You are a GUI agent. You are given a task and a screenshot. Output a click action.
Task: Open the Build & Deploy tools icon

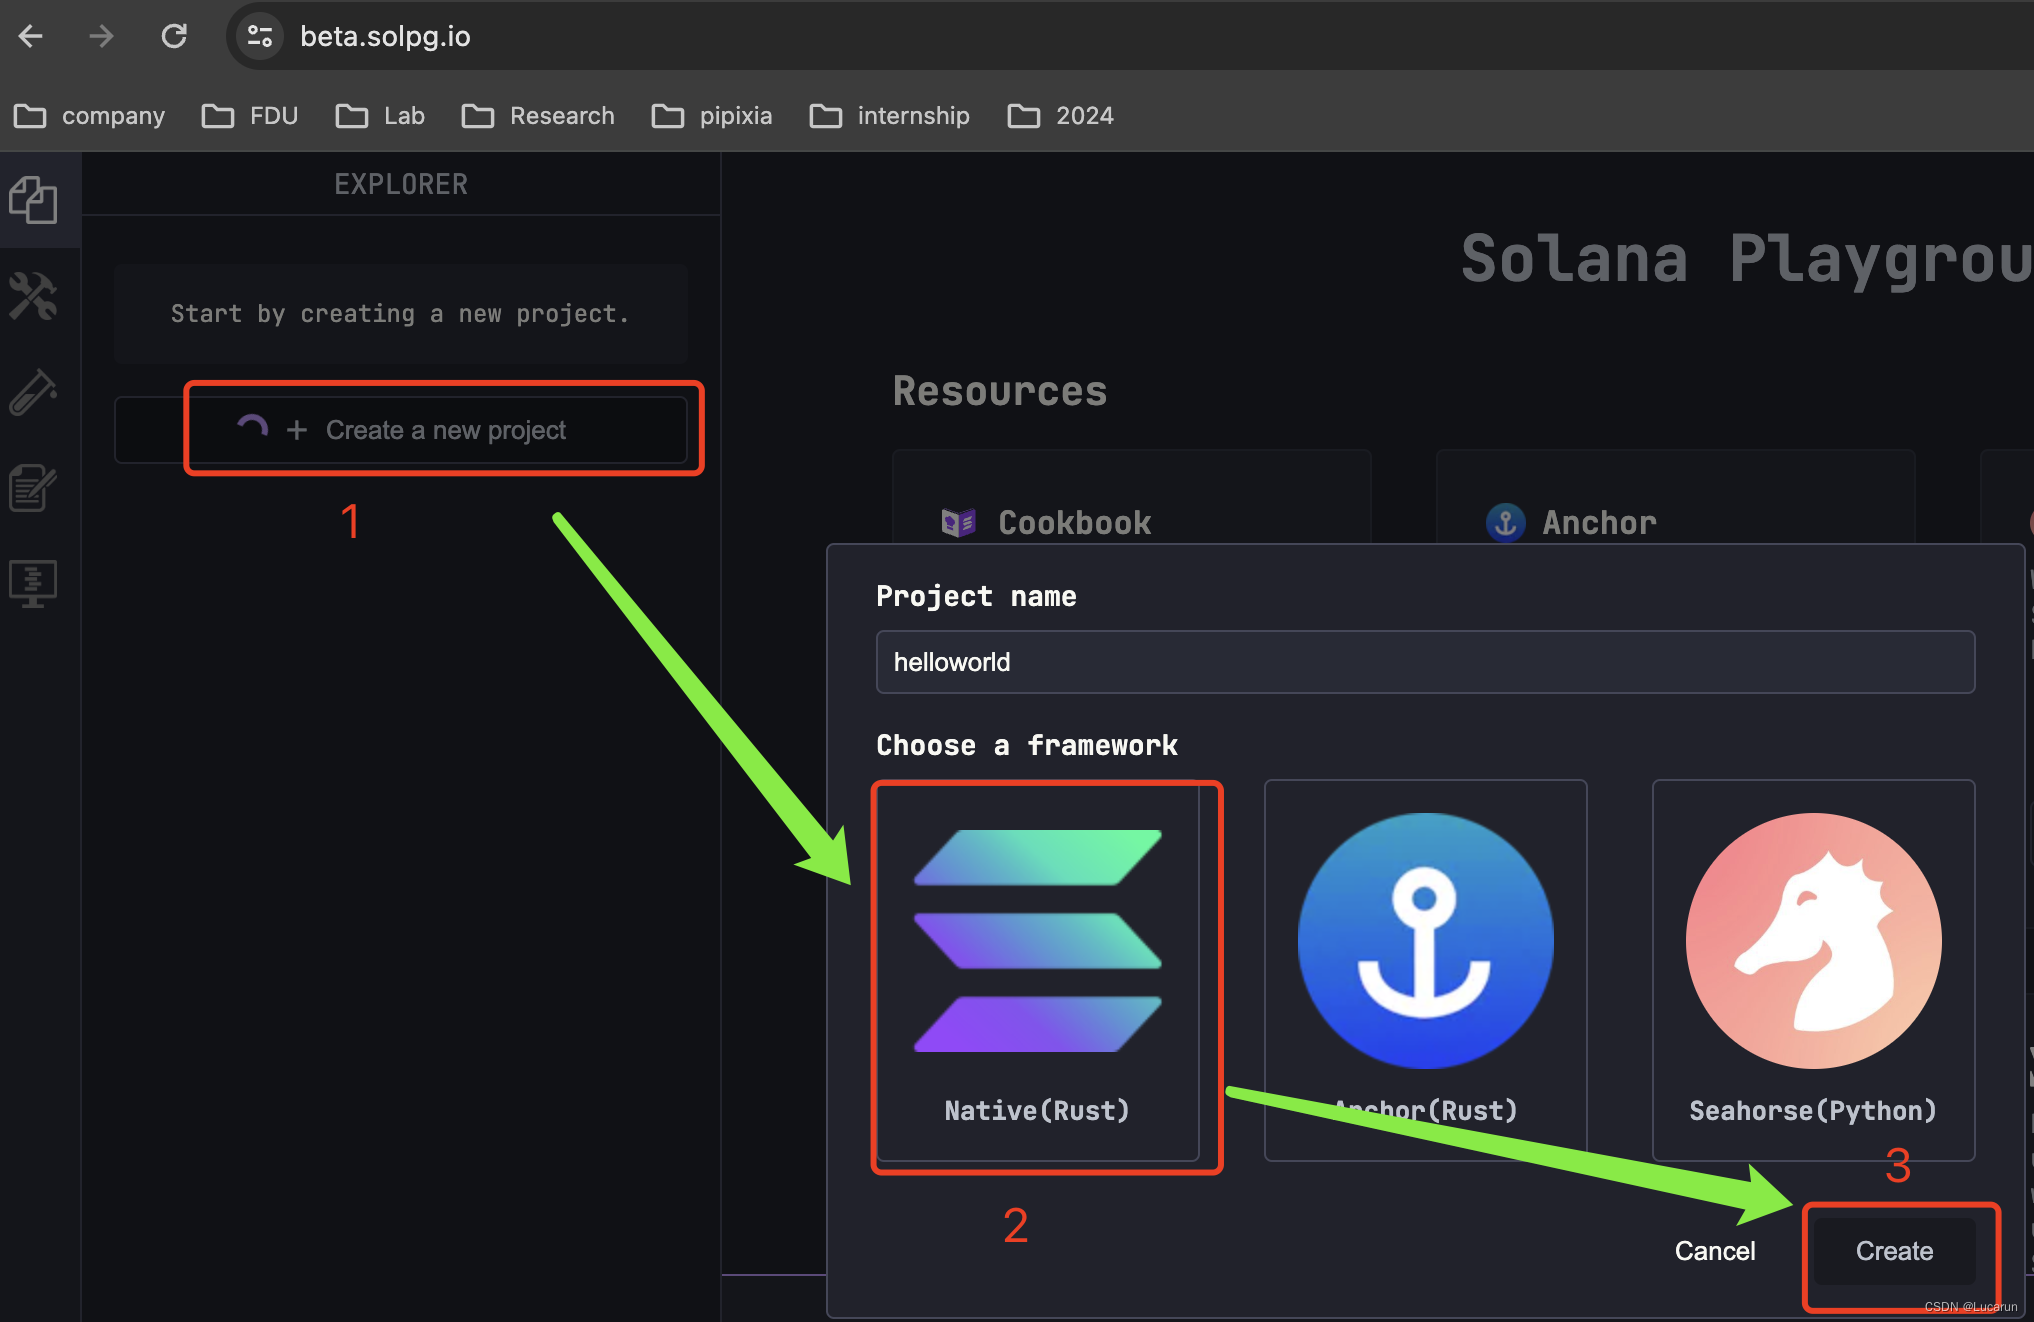(x=33, y=296)
